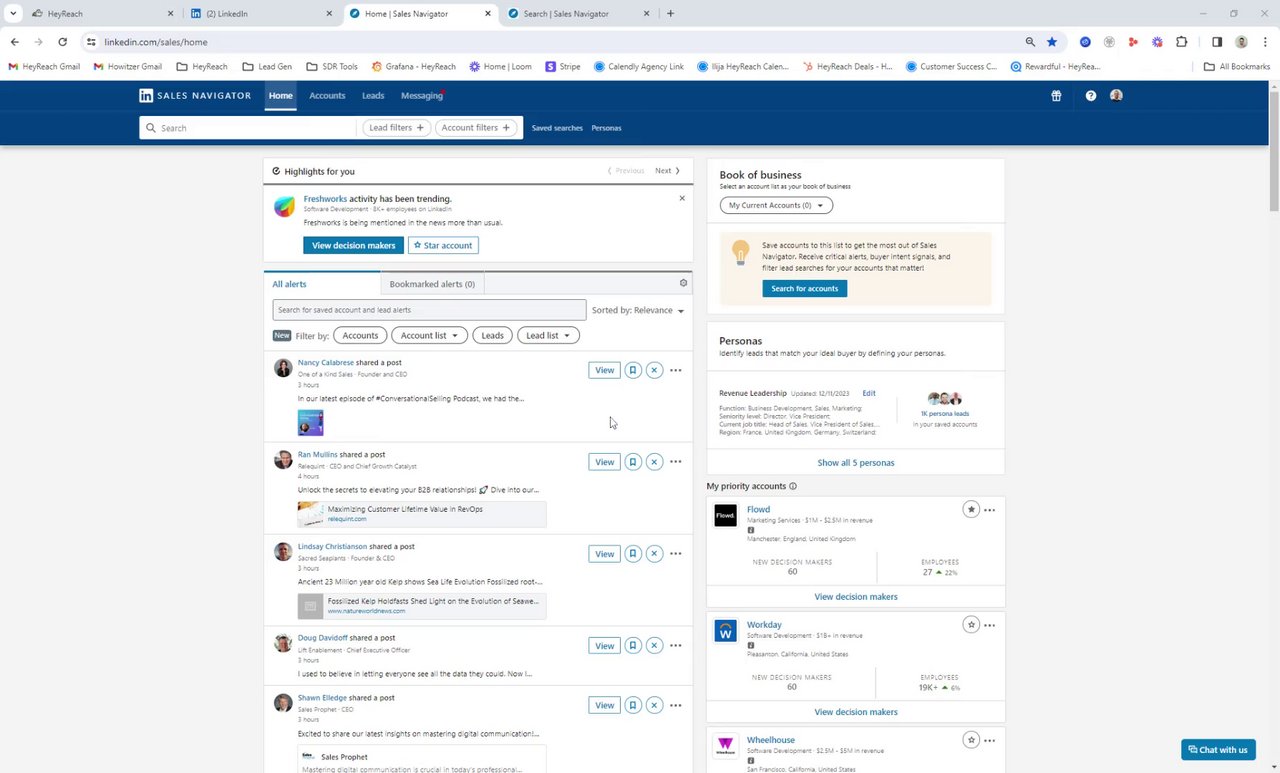Click the Sales Navigator search field
1280x773 pixels.
pyautogui.click(x=248, y=128)
